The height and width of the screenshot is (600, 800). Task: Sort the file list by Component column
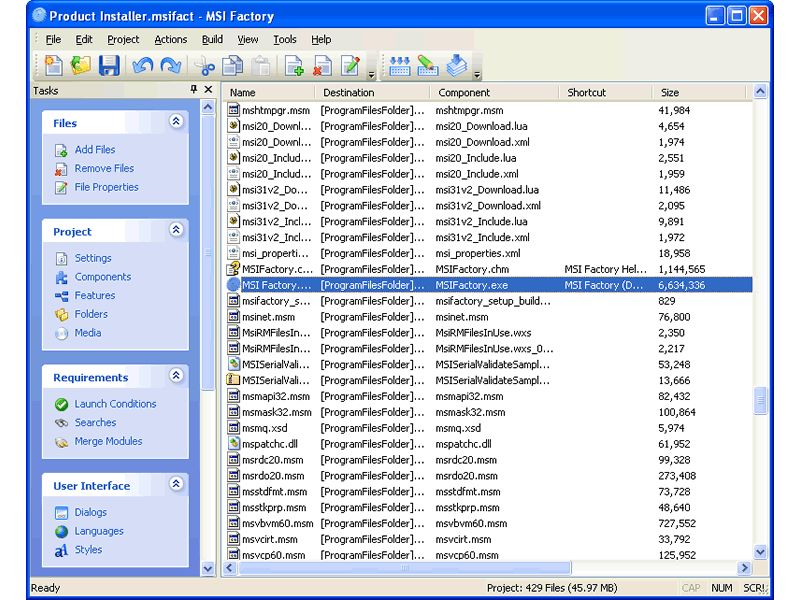tap(494, 92)
